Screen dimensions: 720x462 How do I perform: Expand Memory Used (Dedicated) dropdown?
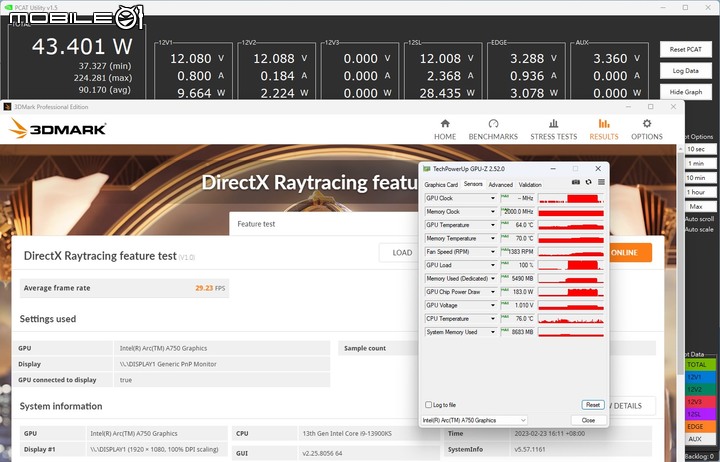pos(493,278)
